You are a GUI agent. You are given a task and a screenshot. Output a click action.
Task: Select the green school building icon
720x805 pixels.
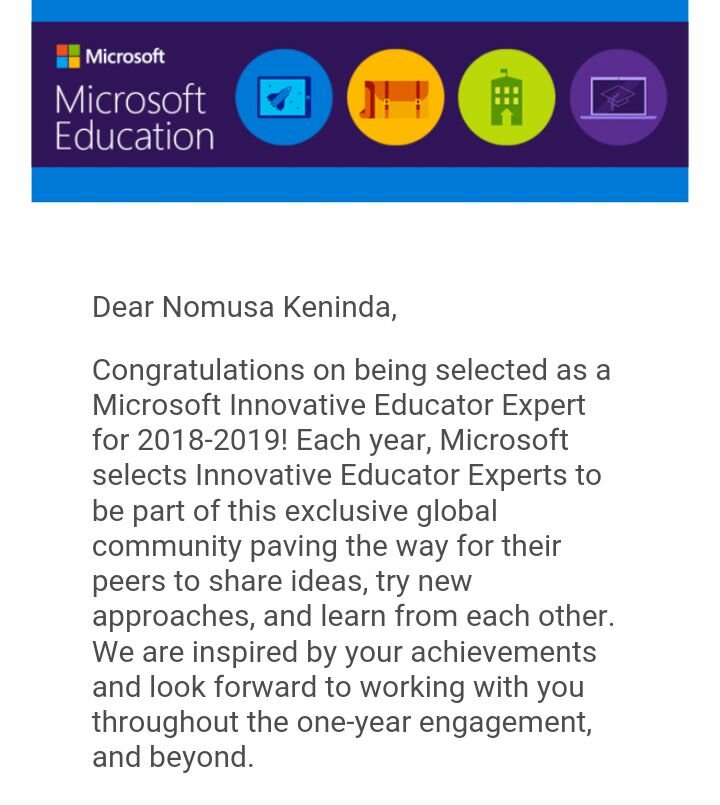click(x=506, y=97)
